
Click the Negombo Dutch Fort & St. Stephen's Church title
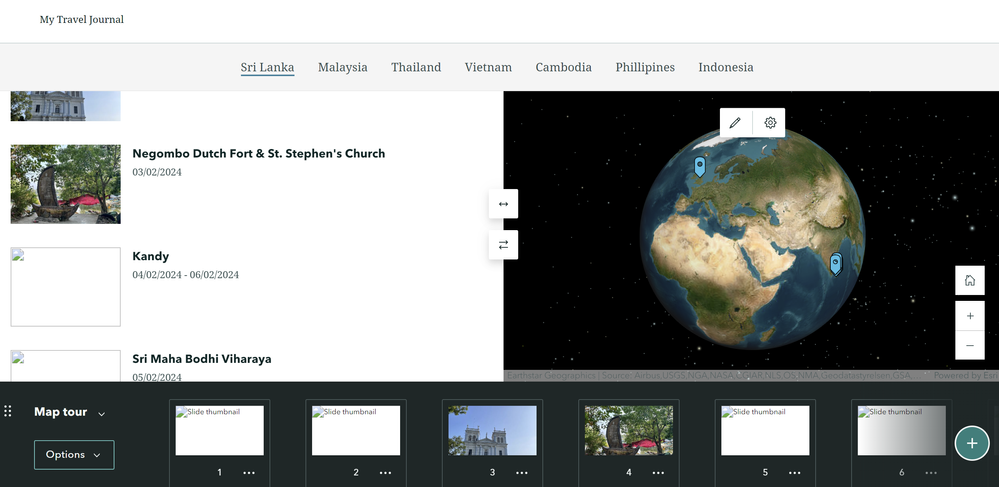coord(259,154)
